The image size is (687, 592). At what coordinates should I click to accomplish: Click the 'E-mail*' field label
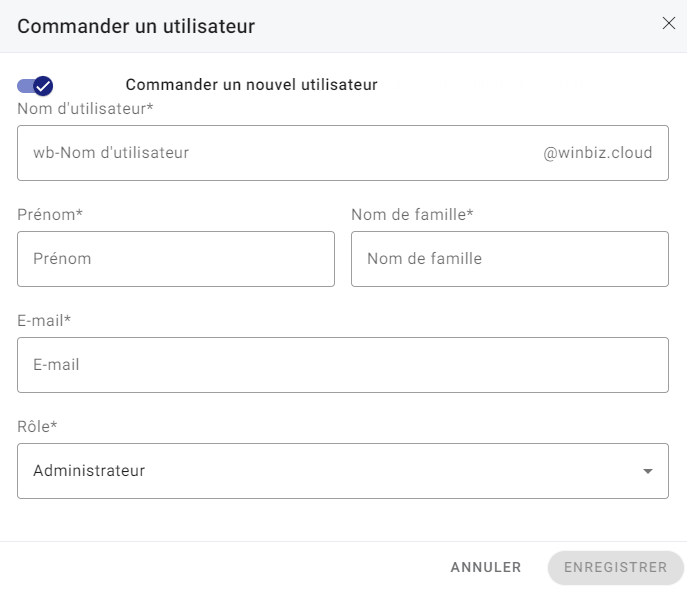point(44,320)
